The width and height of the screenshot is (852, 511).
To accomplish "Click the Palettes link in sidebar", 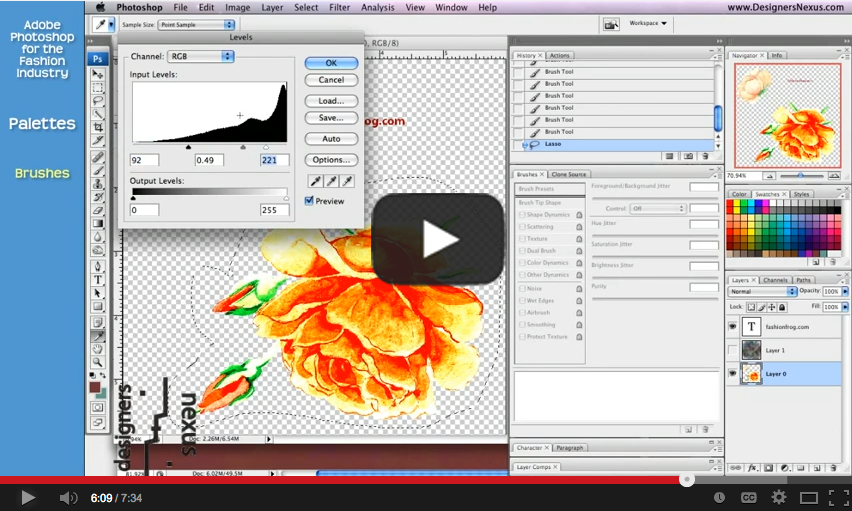I will 42,124.
